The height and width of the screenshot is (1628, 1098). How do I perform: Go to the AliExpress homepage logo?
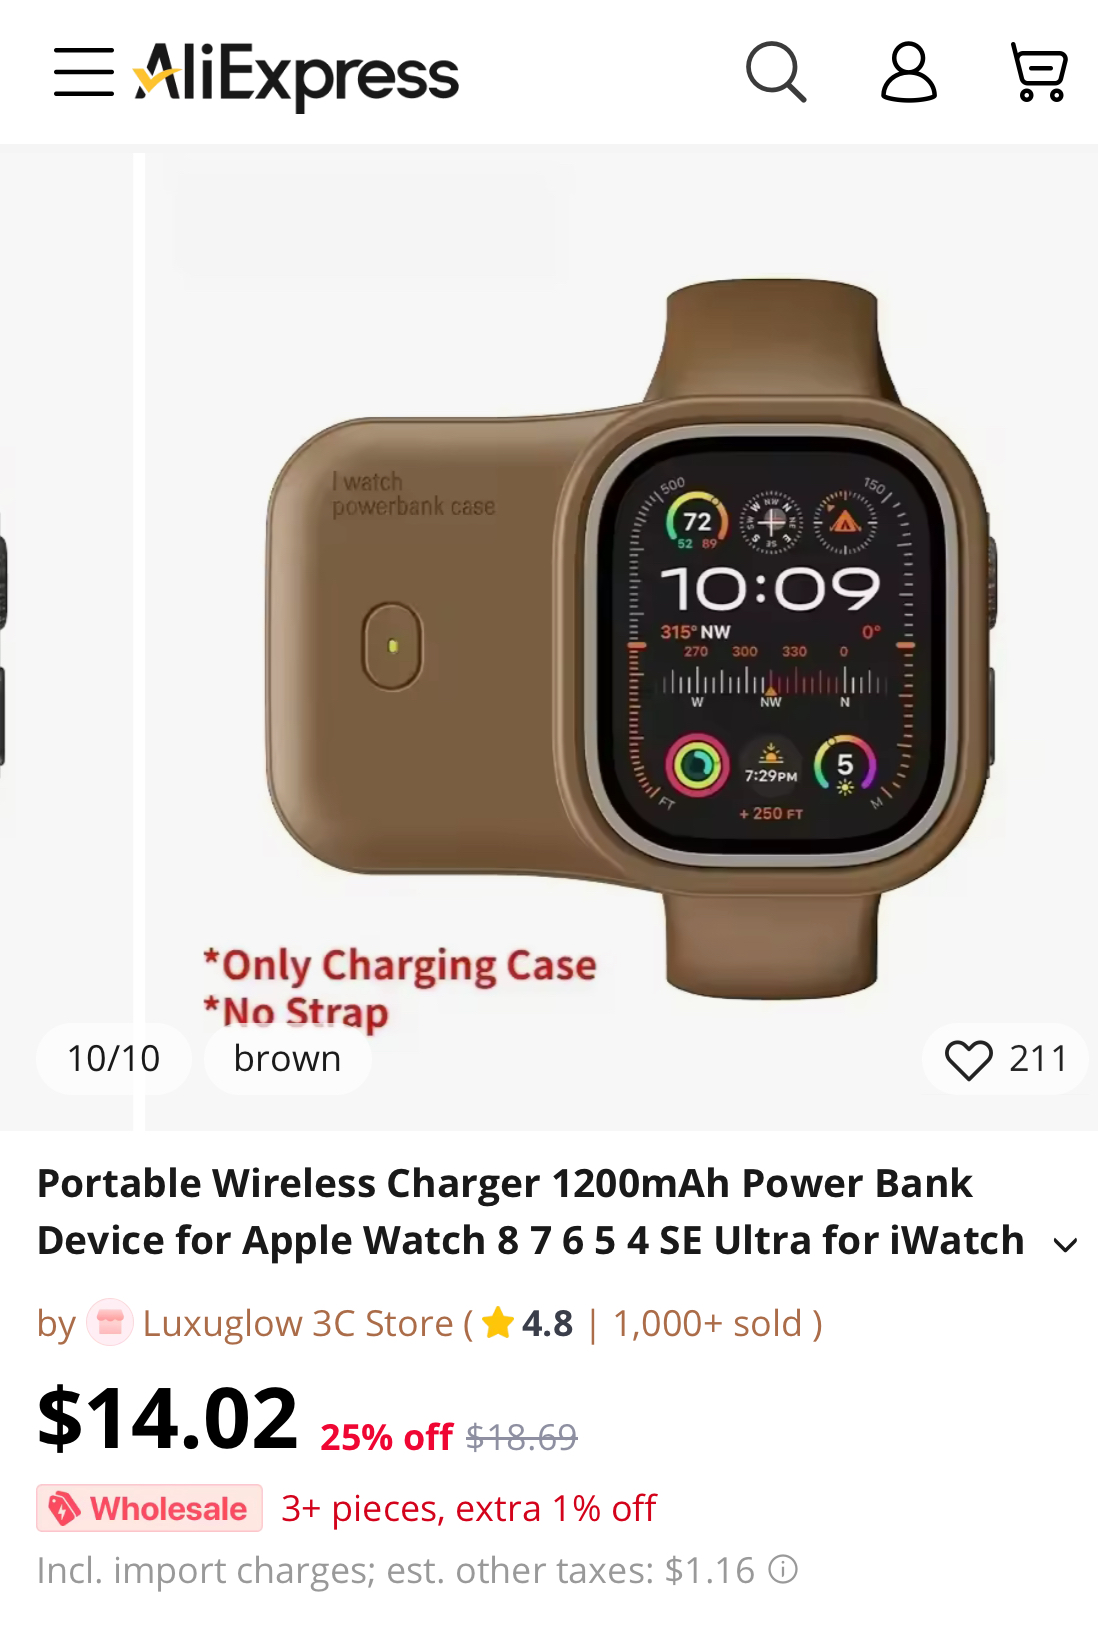click(297, 73)
